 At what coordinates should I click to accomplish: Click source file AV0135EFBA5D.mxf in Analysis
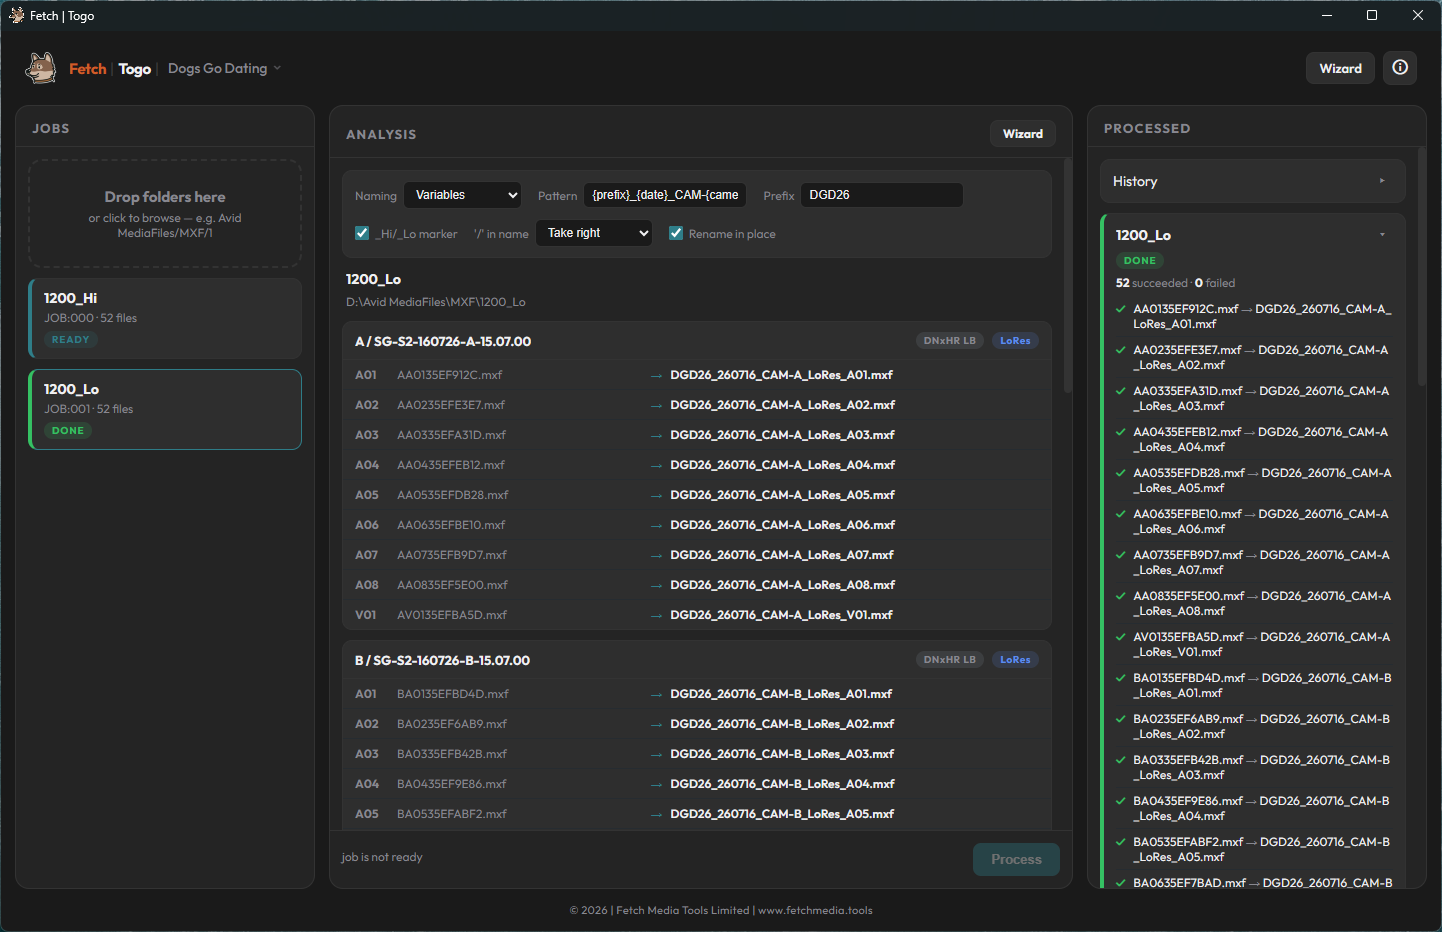[x=451, y=615]
